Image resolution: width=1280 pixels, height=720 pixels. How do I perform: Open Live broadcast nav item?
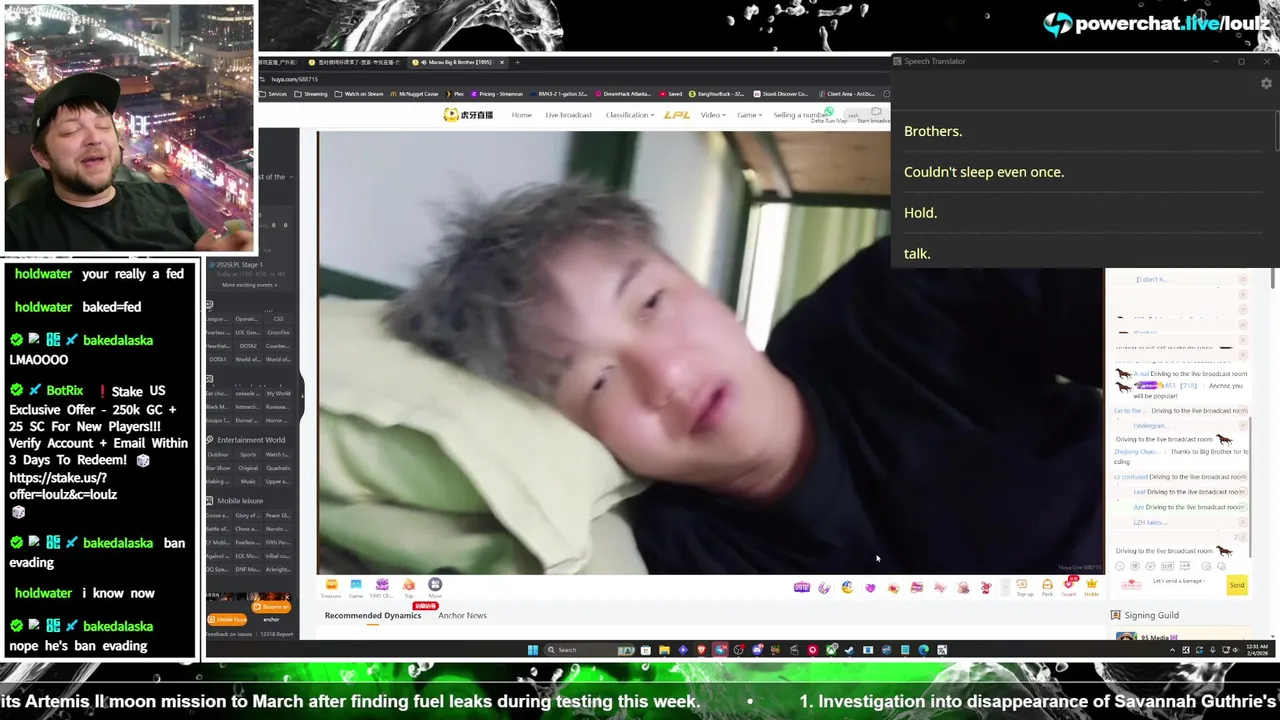[x=569, y=115]
